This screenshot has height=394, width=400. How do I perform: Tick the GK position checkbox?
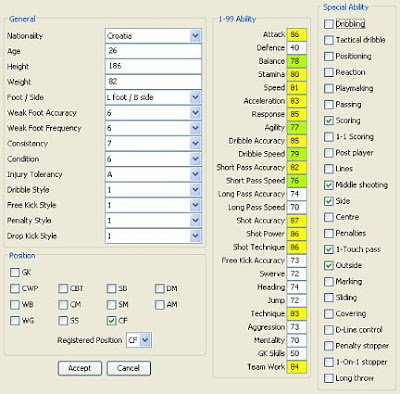15,272
